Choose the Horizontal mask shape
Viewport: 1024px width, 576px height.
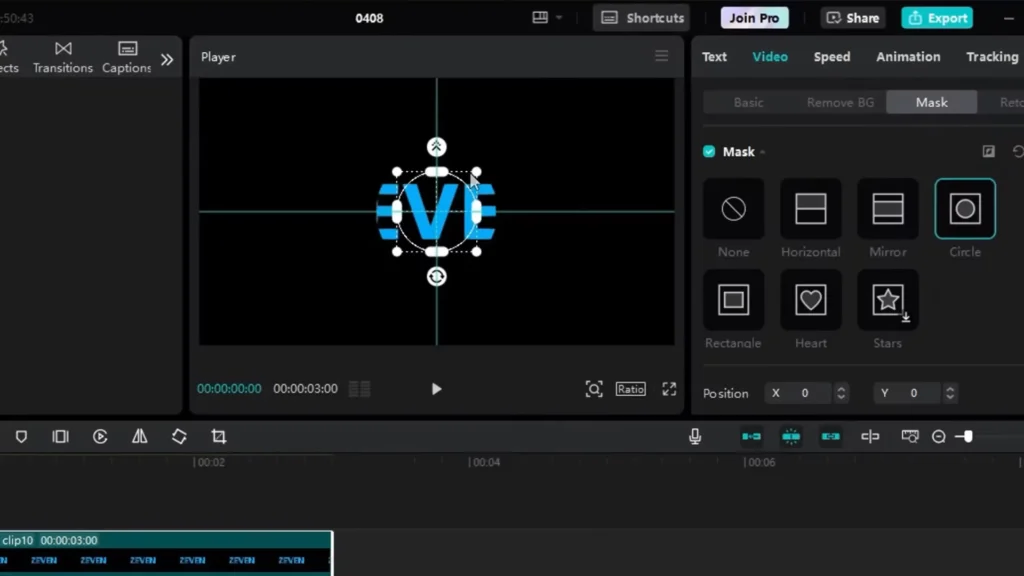click(810, 209)
